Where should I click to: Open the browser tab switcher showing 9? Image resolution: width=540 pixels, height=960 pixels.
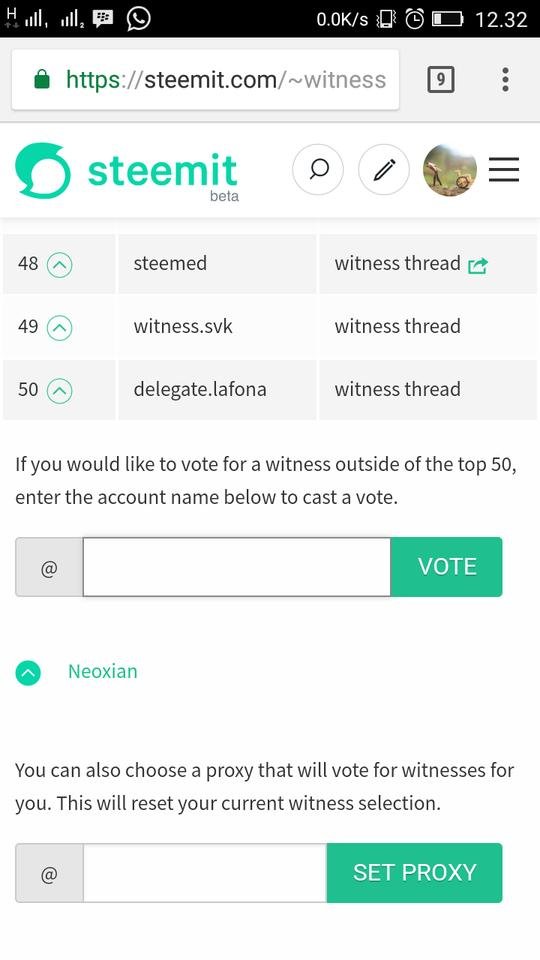tap(440, 80)
